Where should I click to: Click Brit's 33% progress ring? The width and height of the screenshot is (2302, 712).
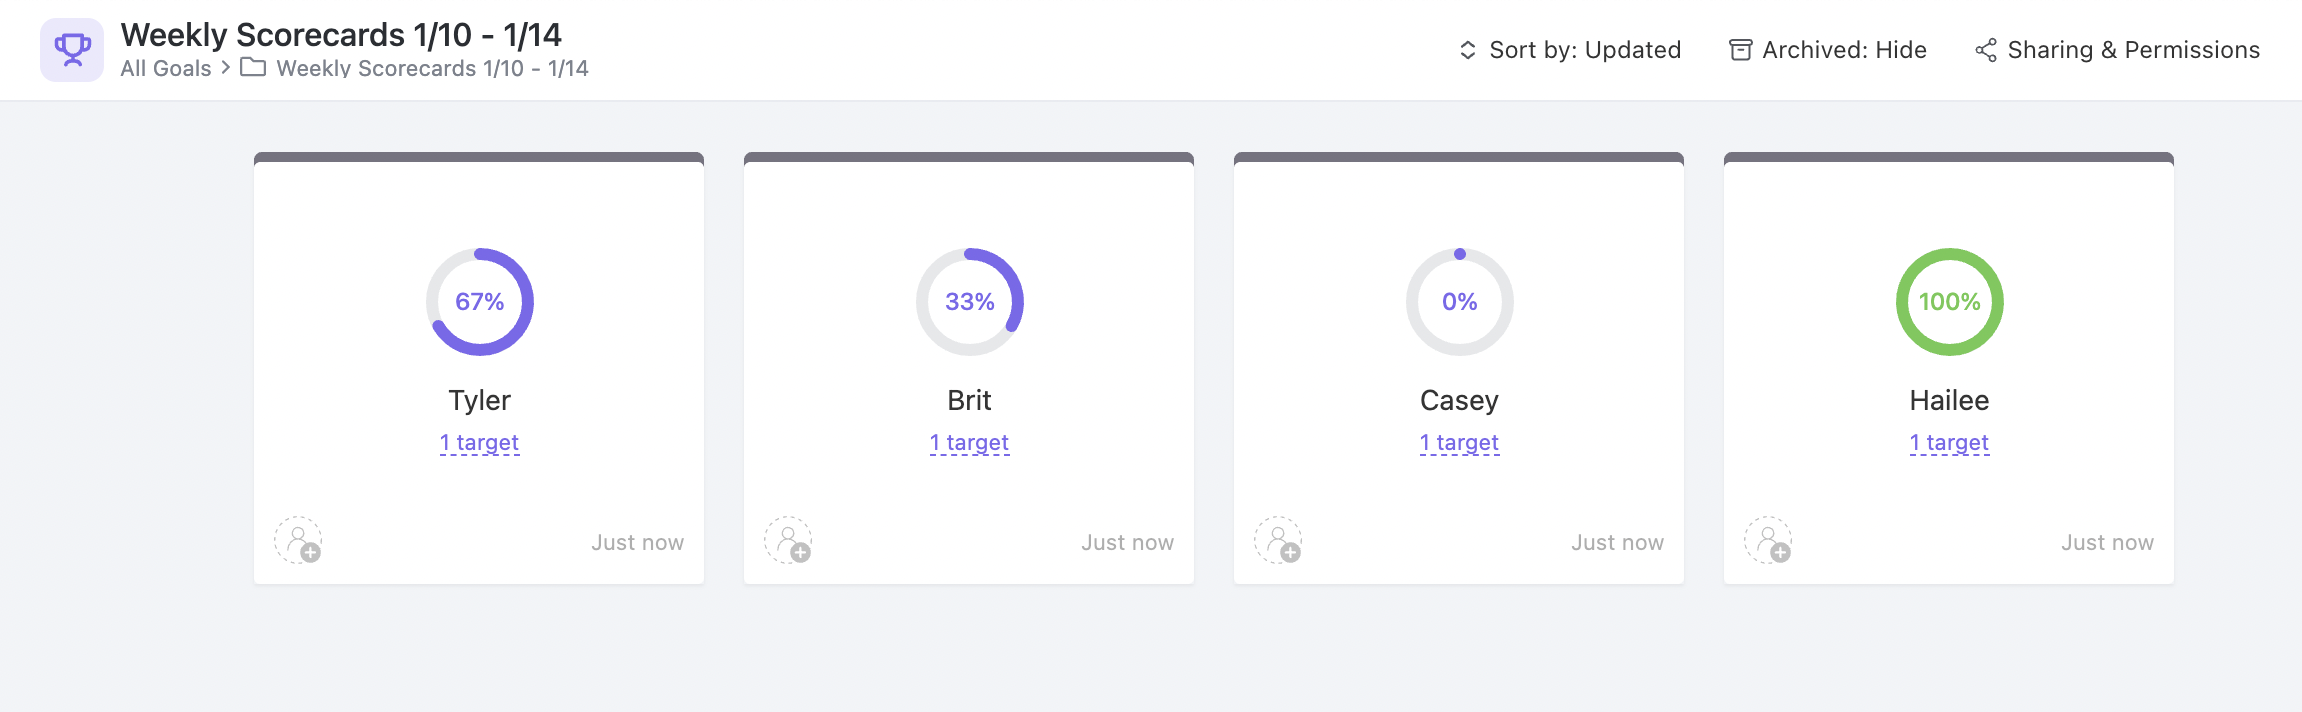click(970, 302)
